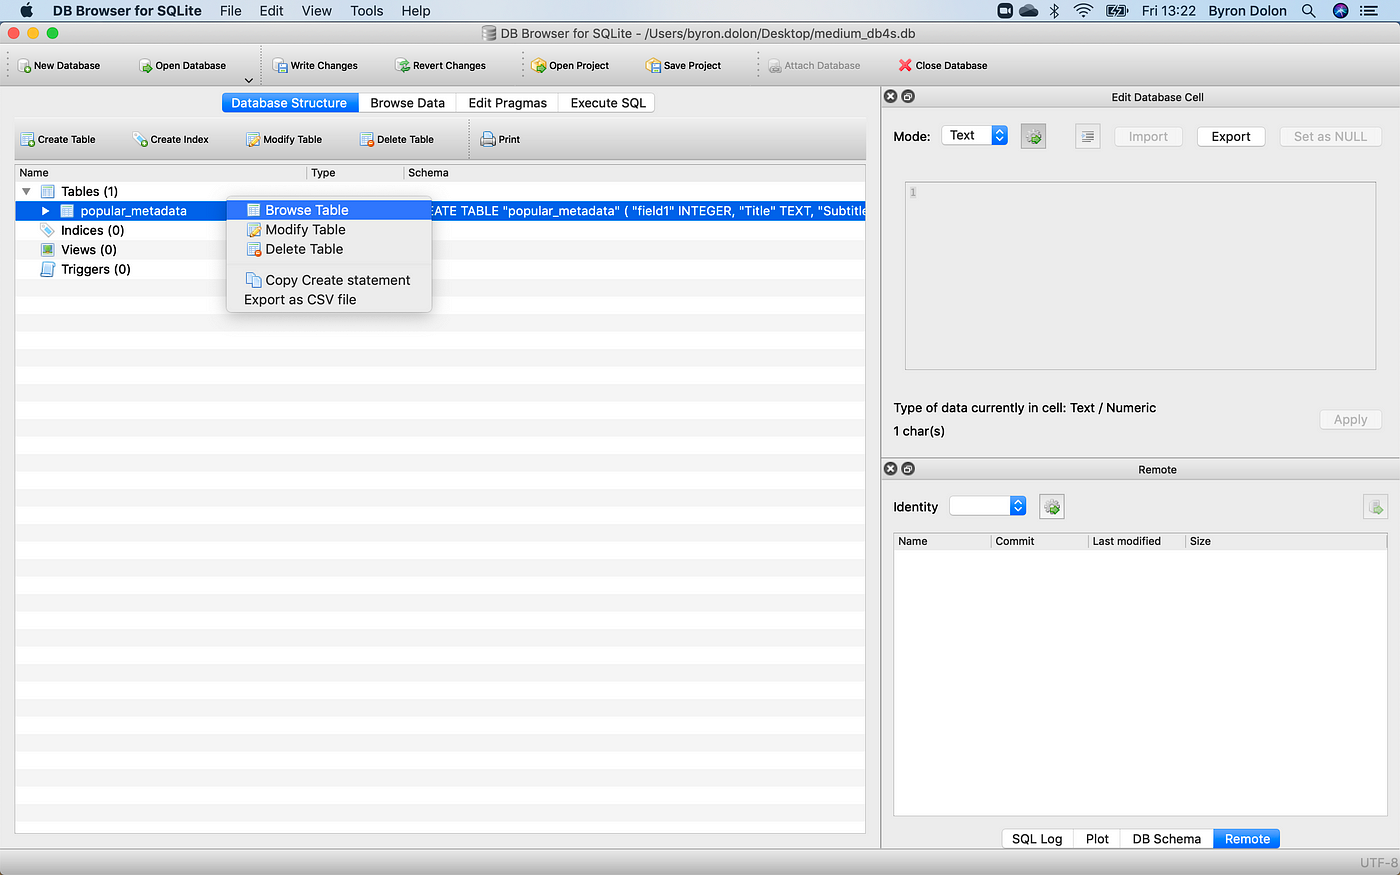Click the Print icon button

pyautogui.click(x=500, y=140)
